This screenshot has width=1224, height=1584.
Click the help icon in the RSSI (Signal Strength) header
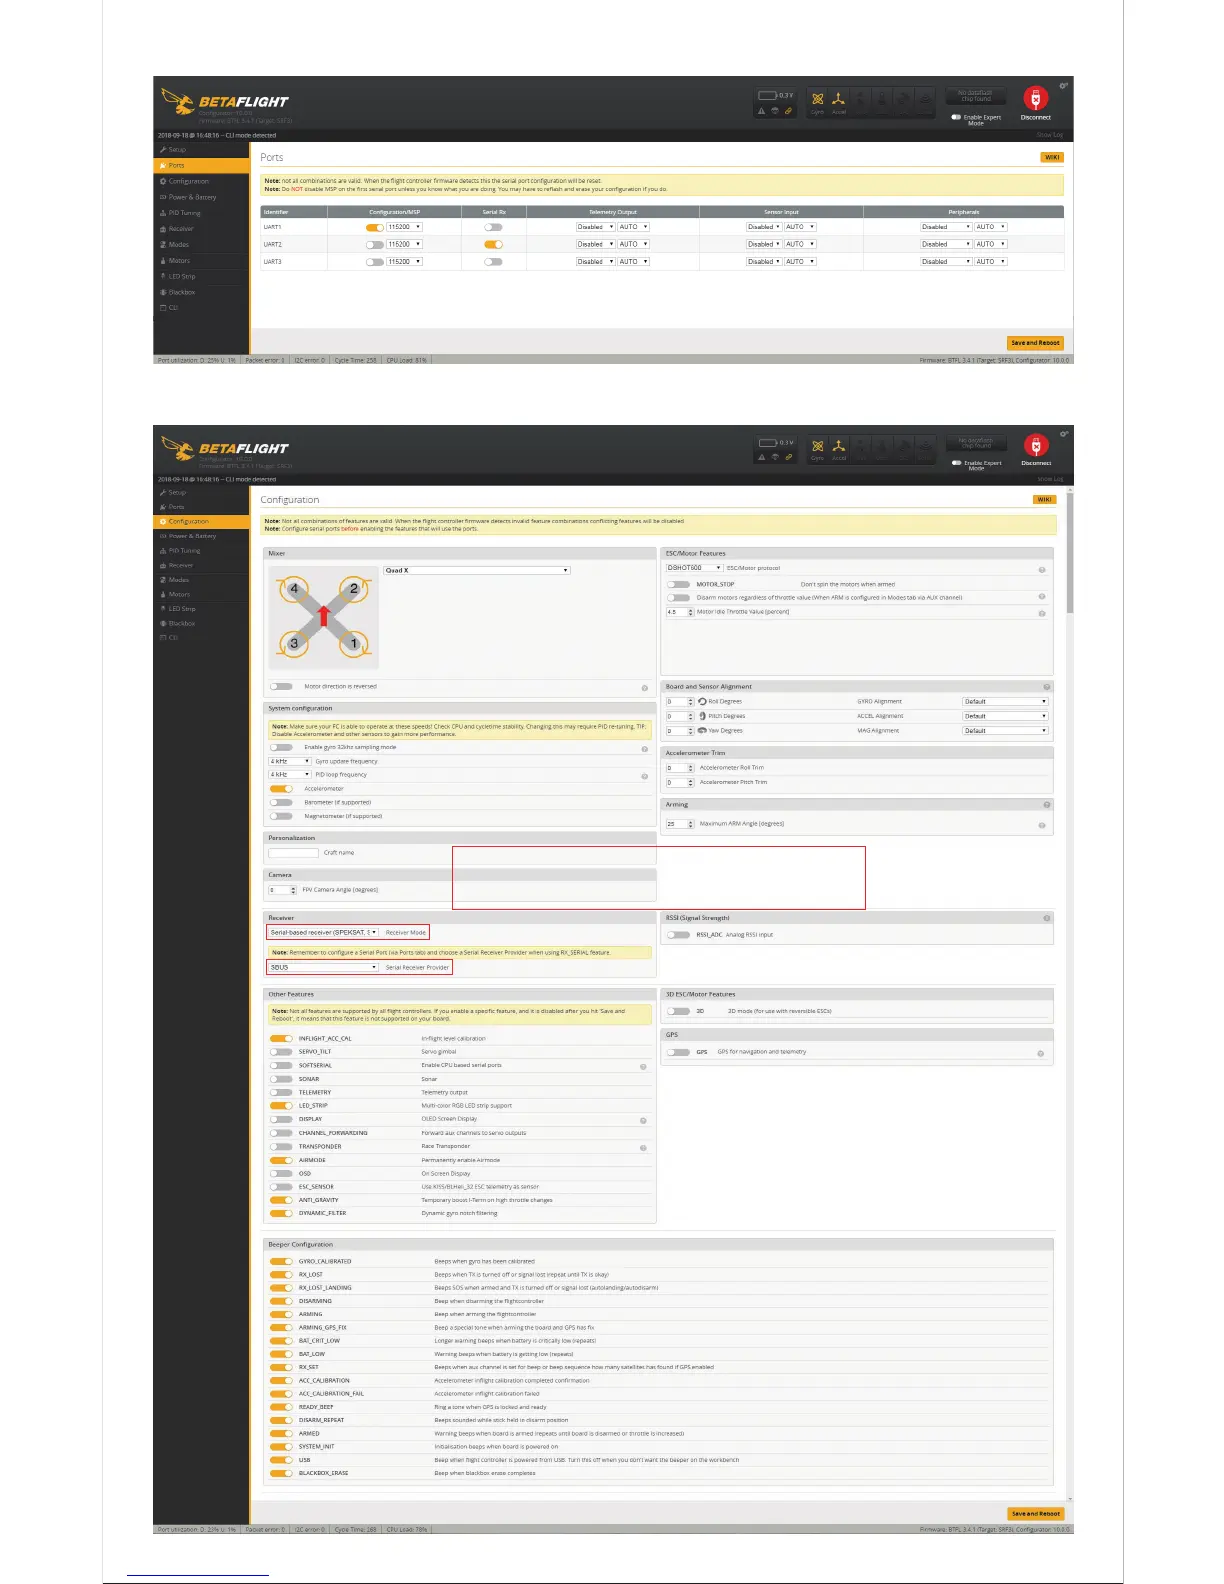pyautogui.click(x=1047, y=918)
